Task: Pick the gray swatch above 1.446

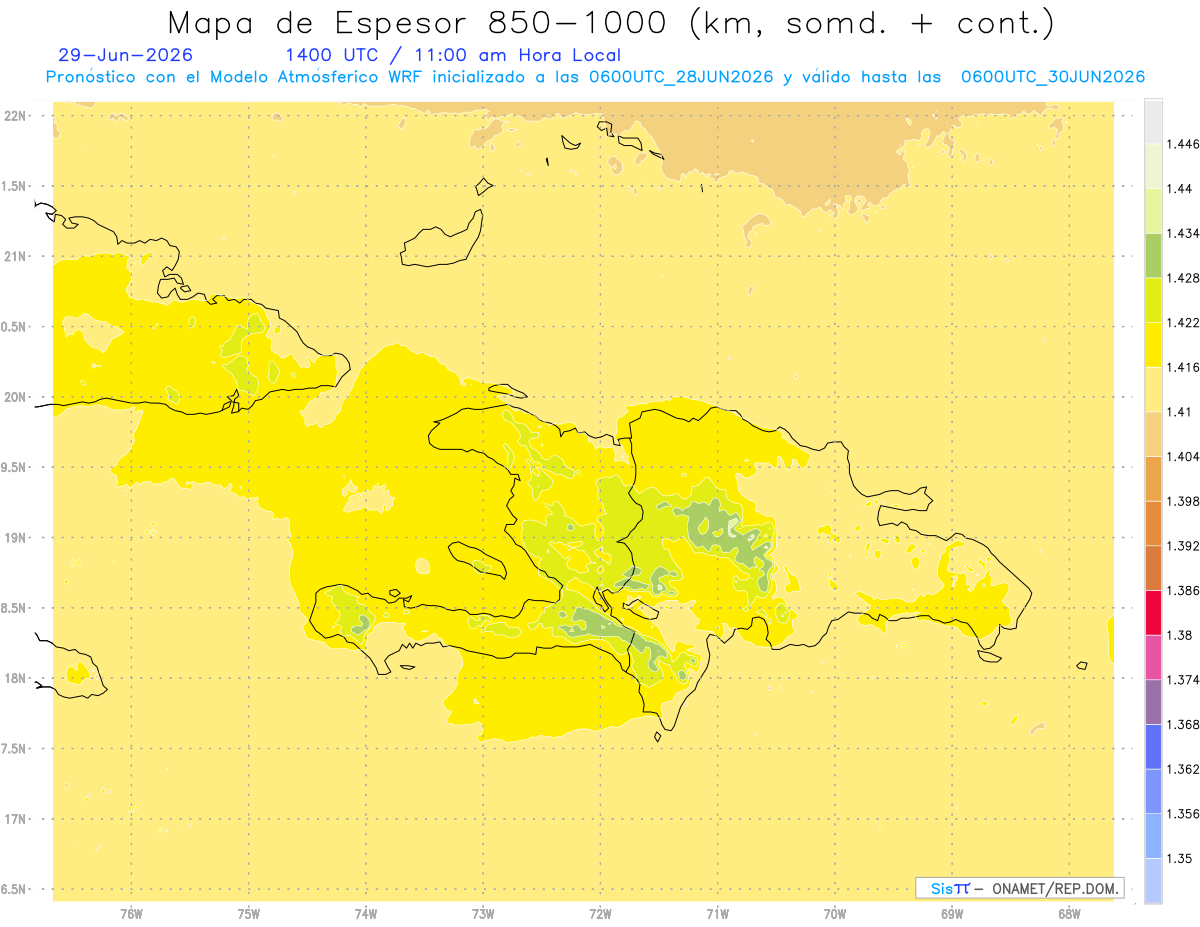Action: [x=1153, y=121]
